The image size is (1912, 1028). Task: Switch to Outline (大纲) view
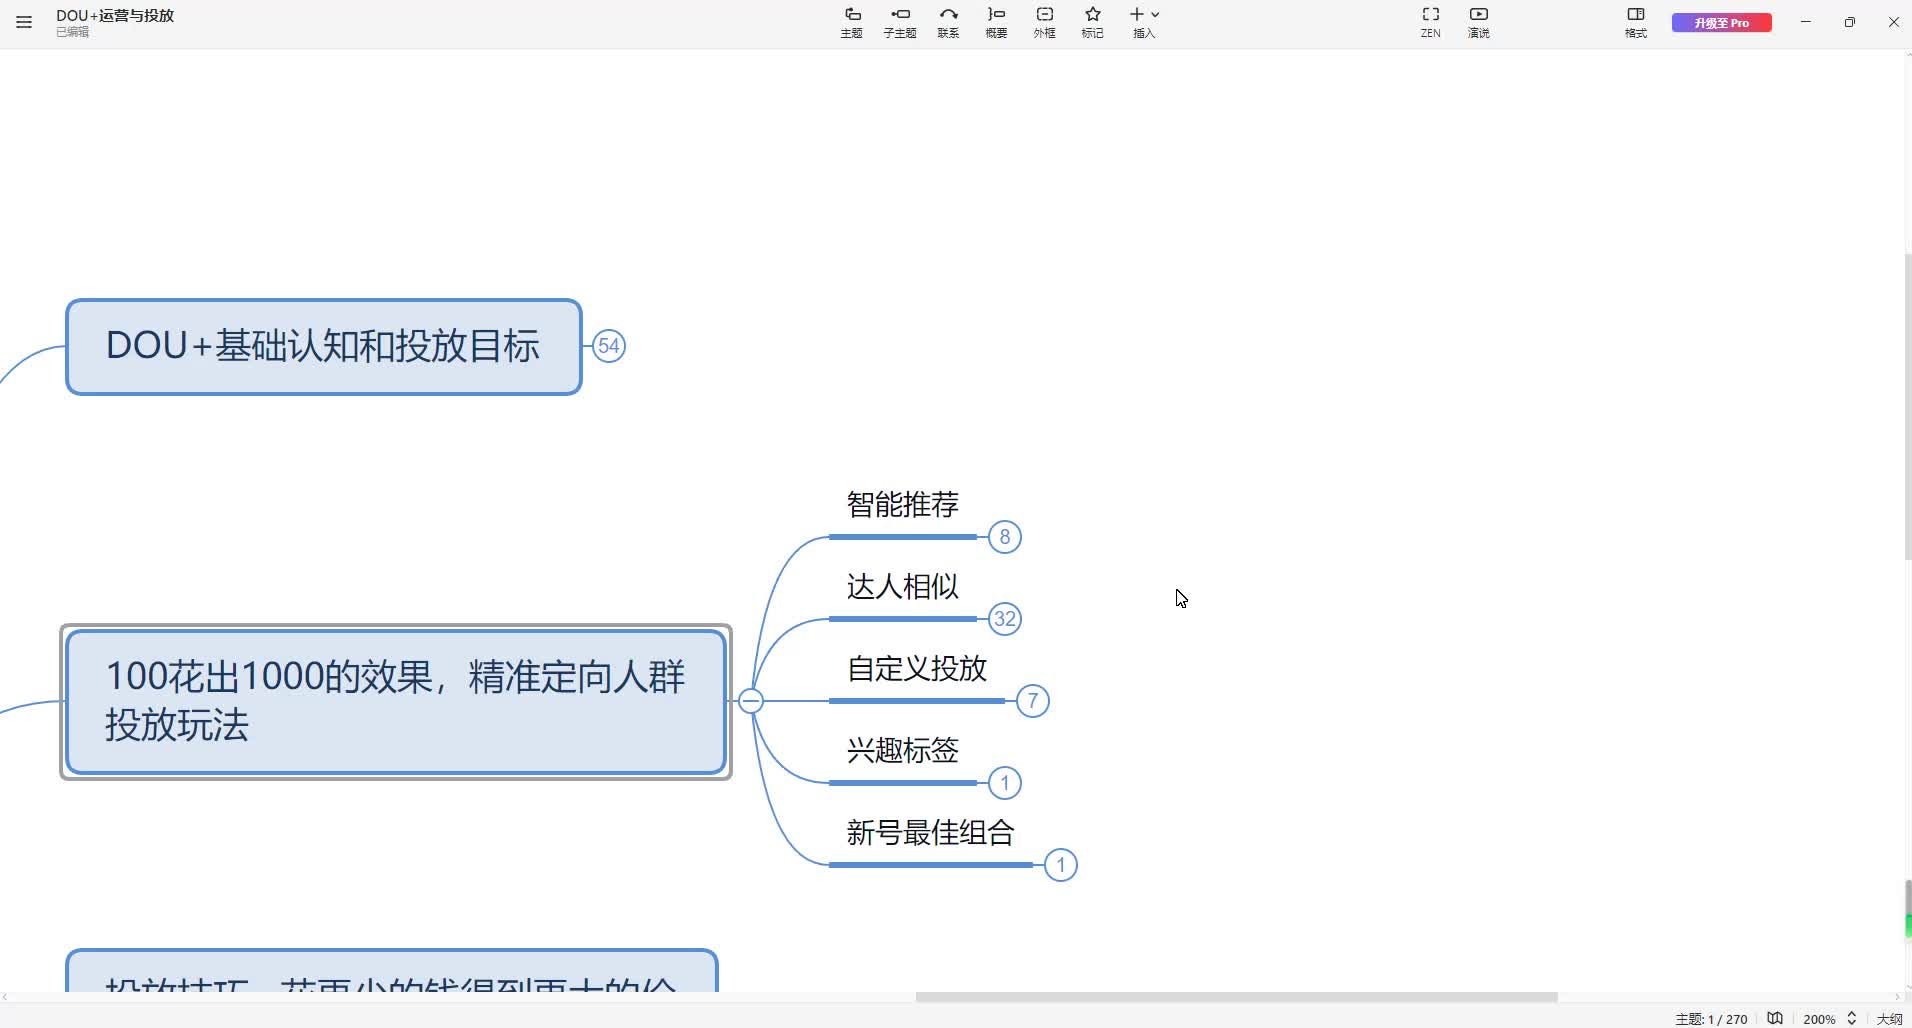pyautogui.click(x=1889, y=1019)
